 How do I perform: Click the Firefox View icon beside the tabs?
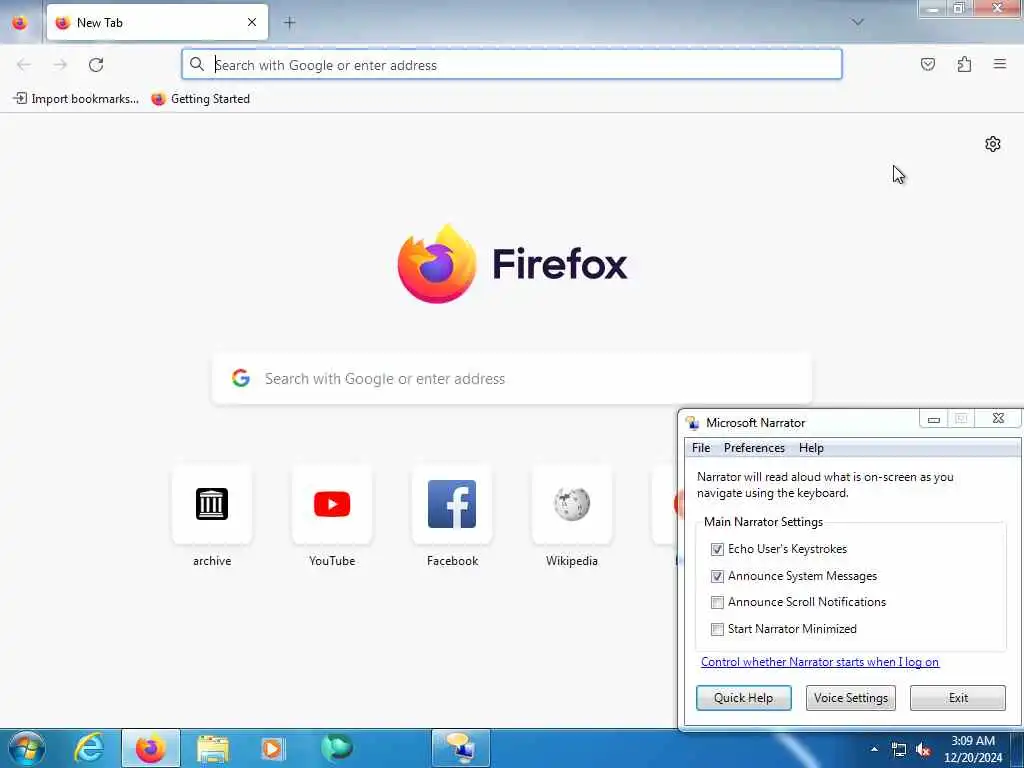click(x=20, y=22)
